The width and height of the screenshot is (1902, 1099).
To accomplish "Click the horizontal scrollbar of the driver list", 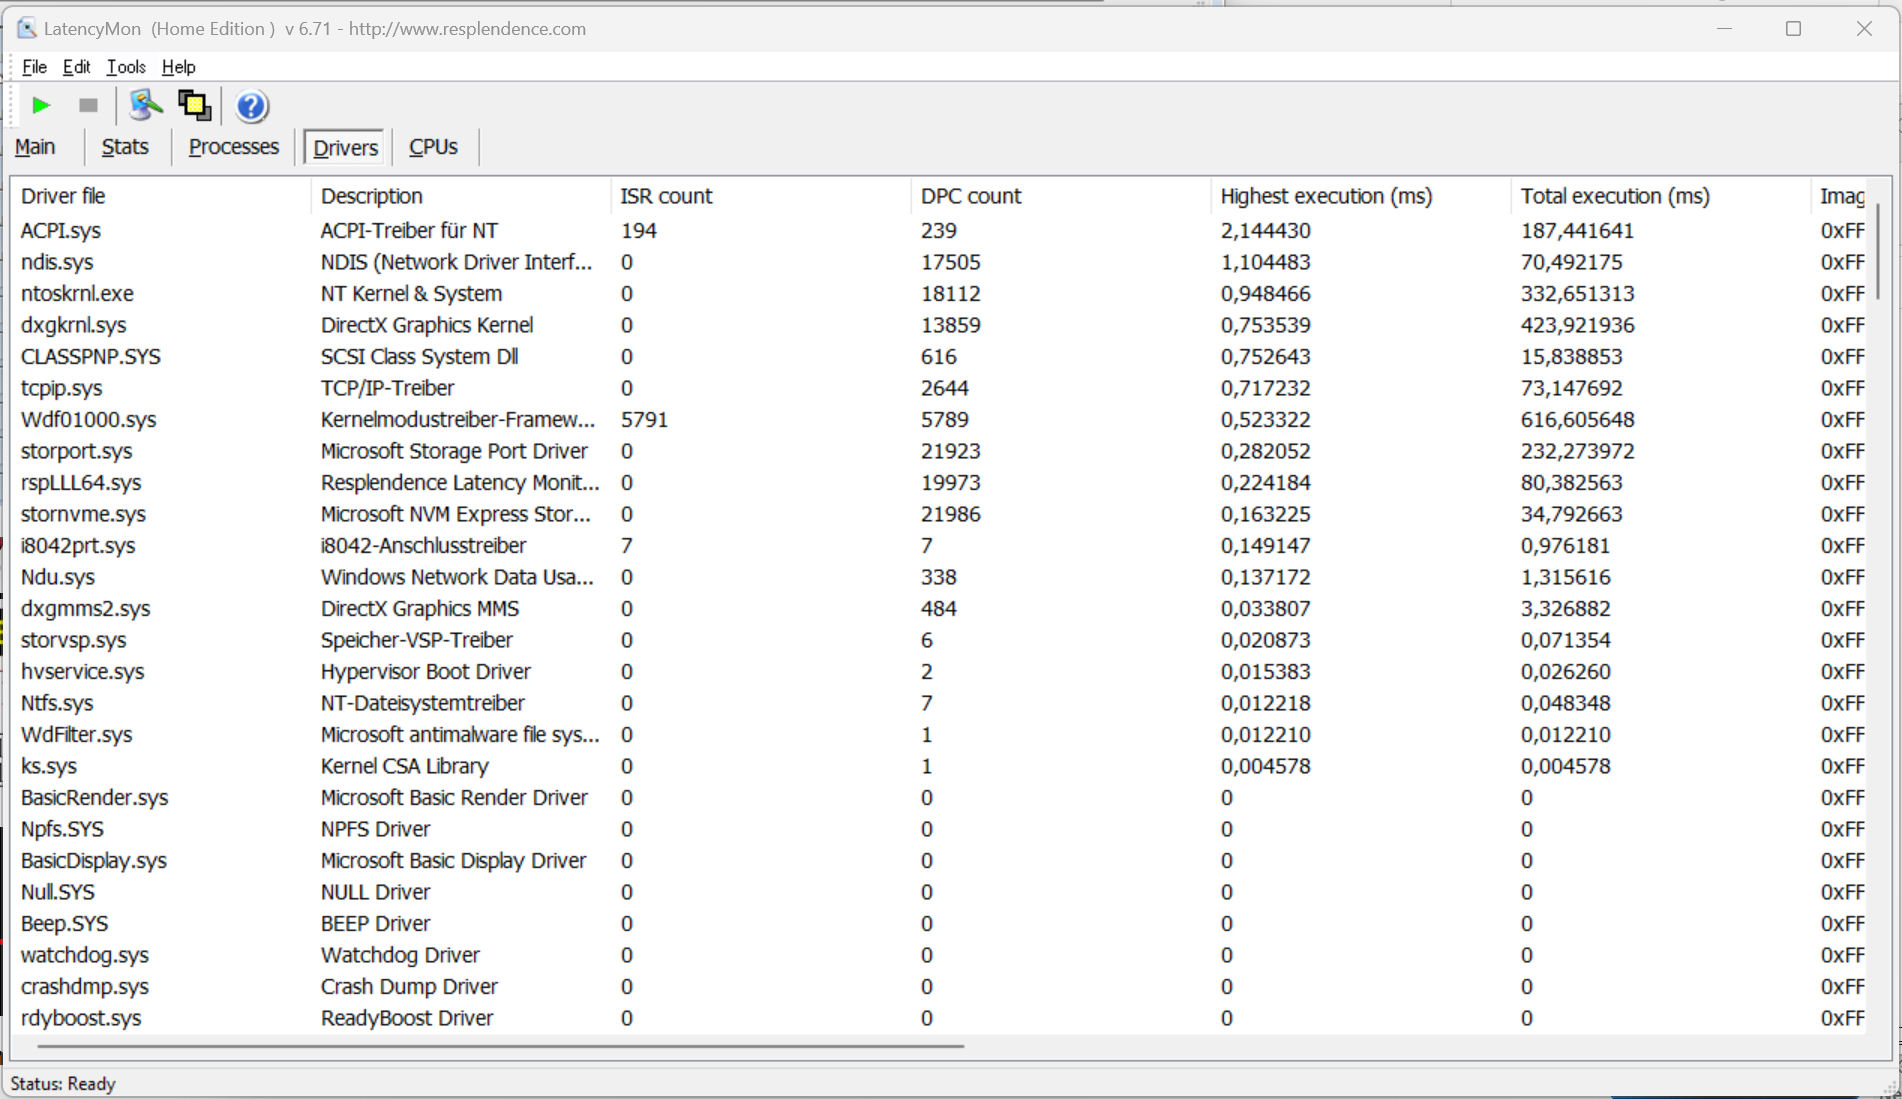I will click(500, 1046).
